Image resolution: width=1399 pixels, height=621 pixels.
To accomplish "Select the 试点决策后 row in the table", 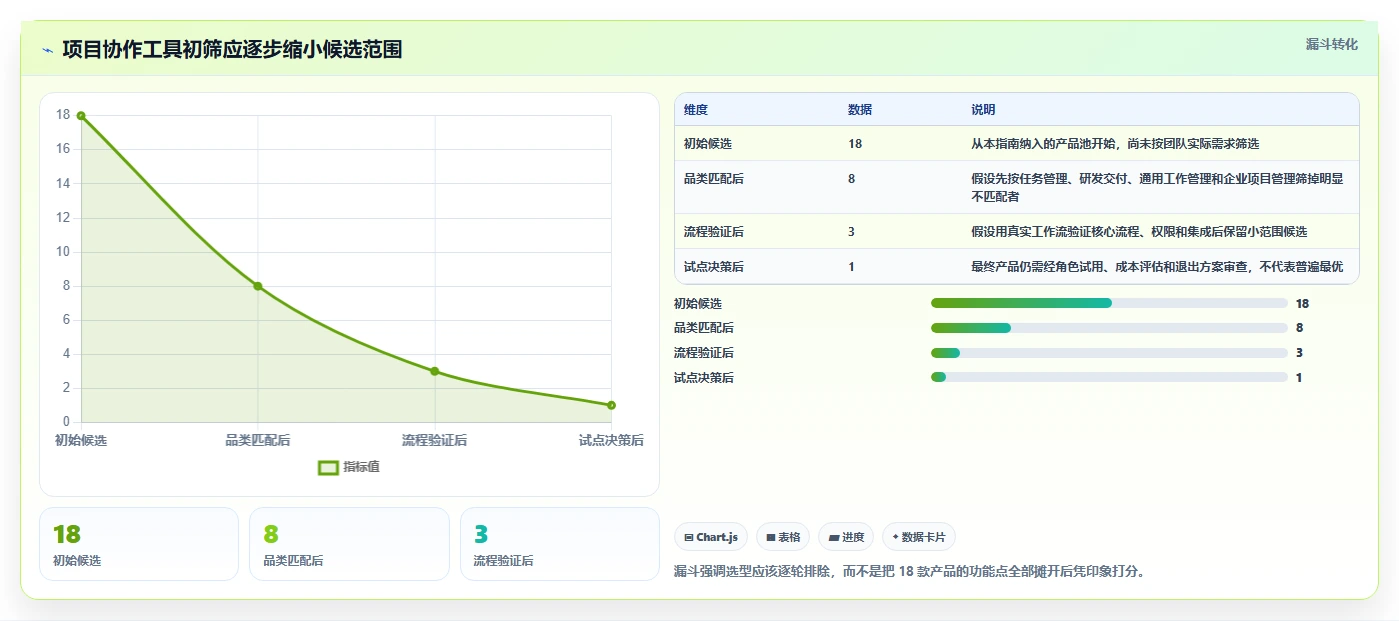I will pos(1017,267).
